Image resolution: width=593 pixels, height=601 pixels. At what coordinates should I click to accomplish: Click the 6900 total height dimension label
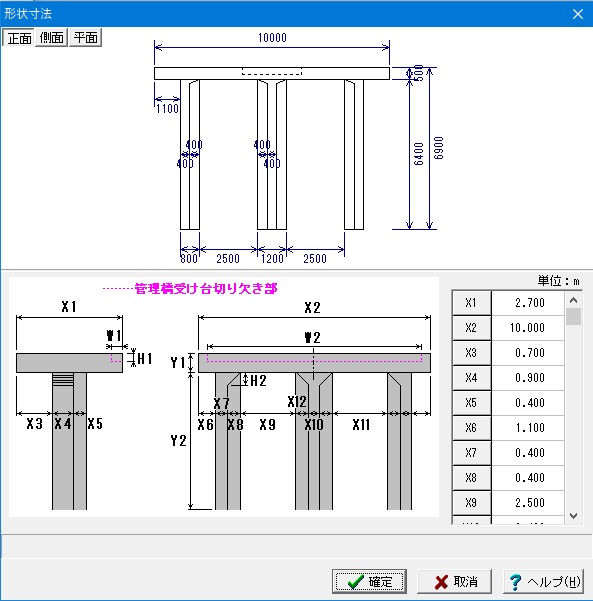[x=439, y=148]
